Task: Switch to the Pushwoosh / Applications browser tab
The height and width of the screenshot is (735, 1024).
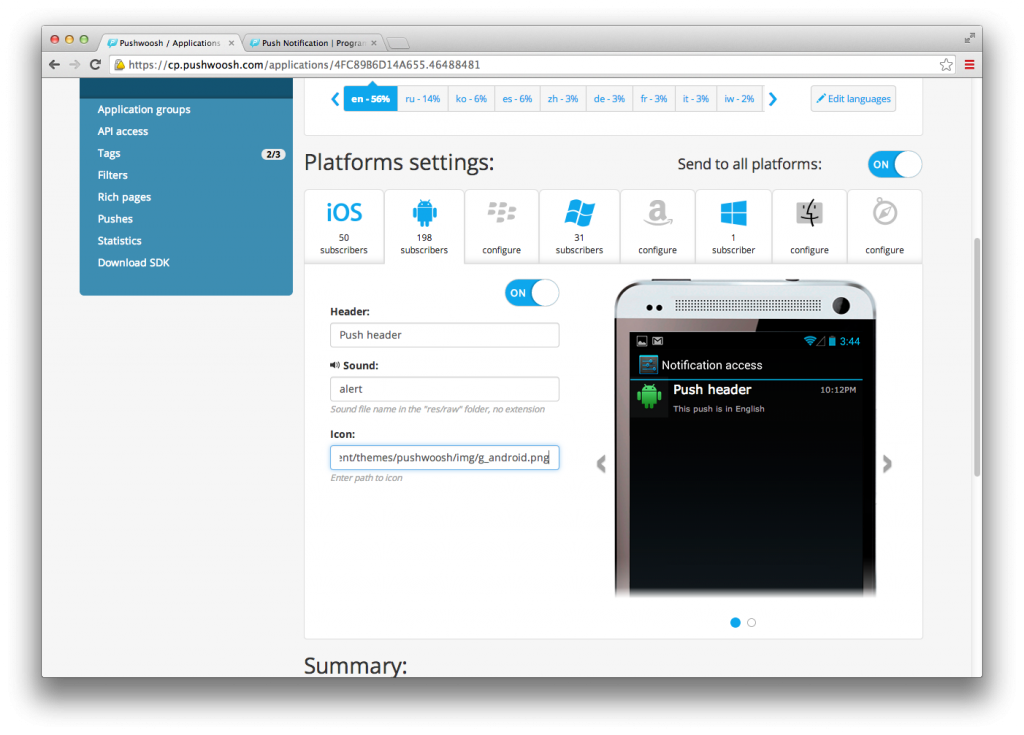Action: pos(170,43)
